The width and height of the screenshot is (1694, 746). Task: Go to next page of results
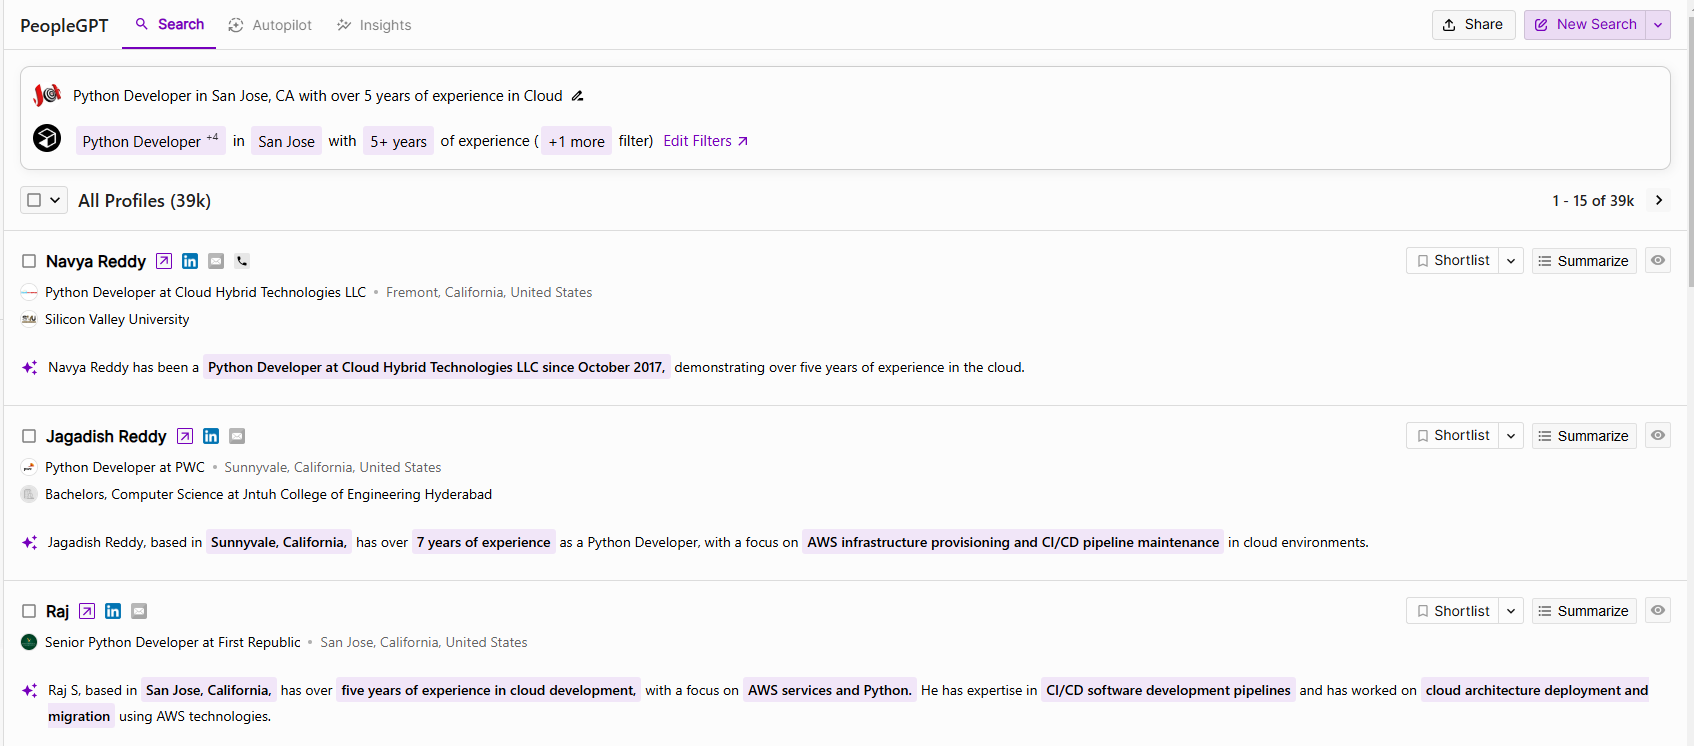point(1659,200)
